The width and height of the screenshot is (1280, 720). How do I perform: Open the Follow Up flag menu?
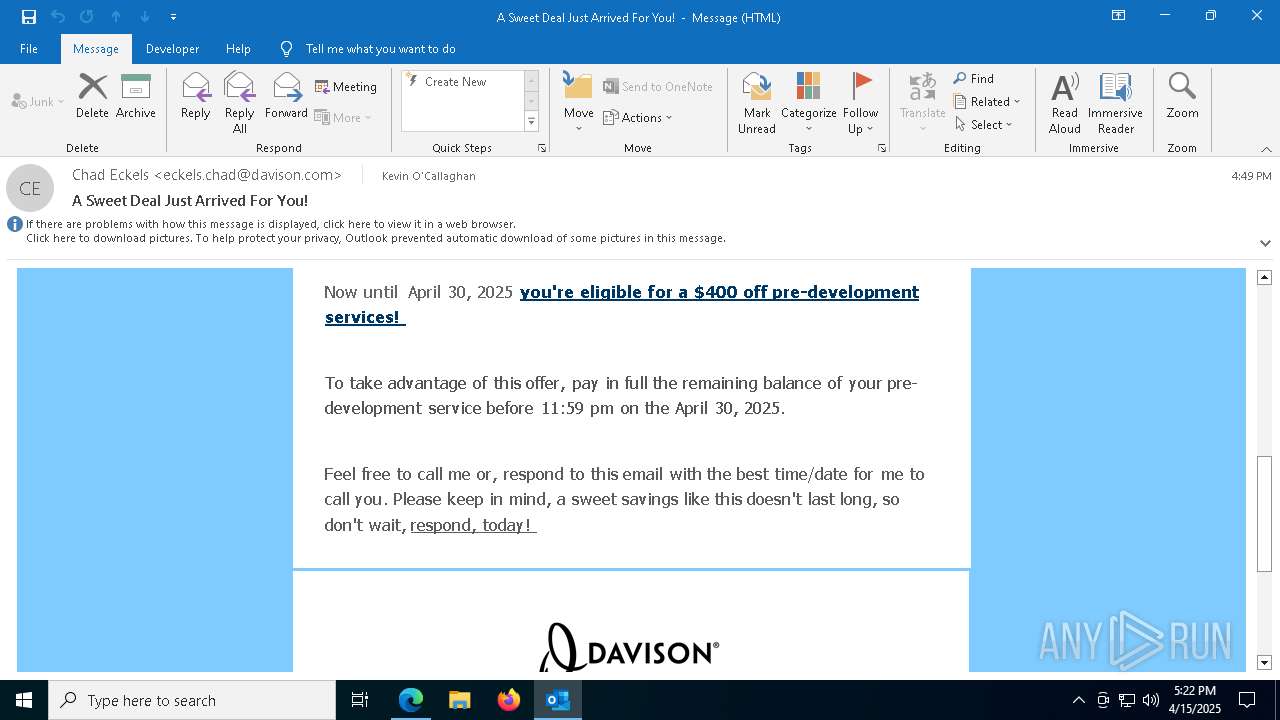click(x=860, y=102)
